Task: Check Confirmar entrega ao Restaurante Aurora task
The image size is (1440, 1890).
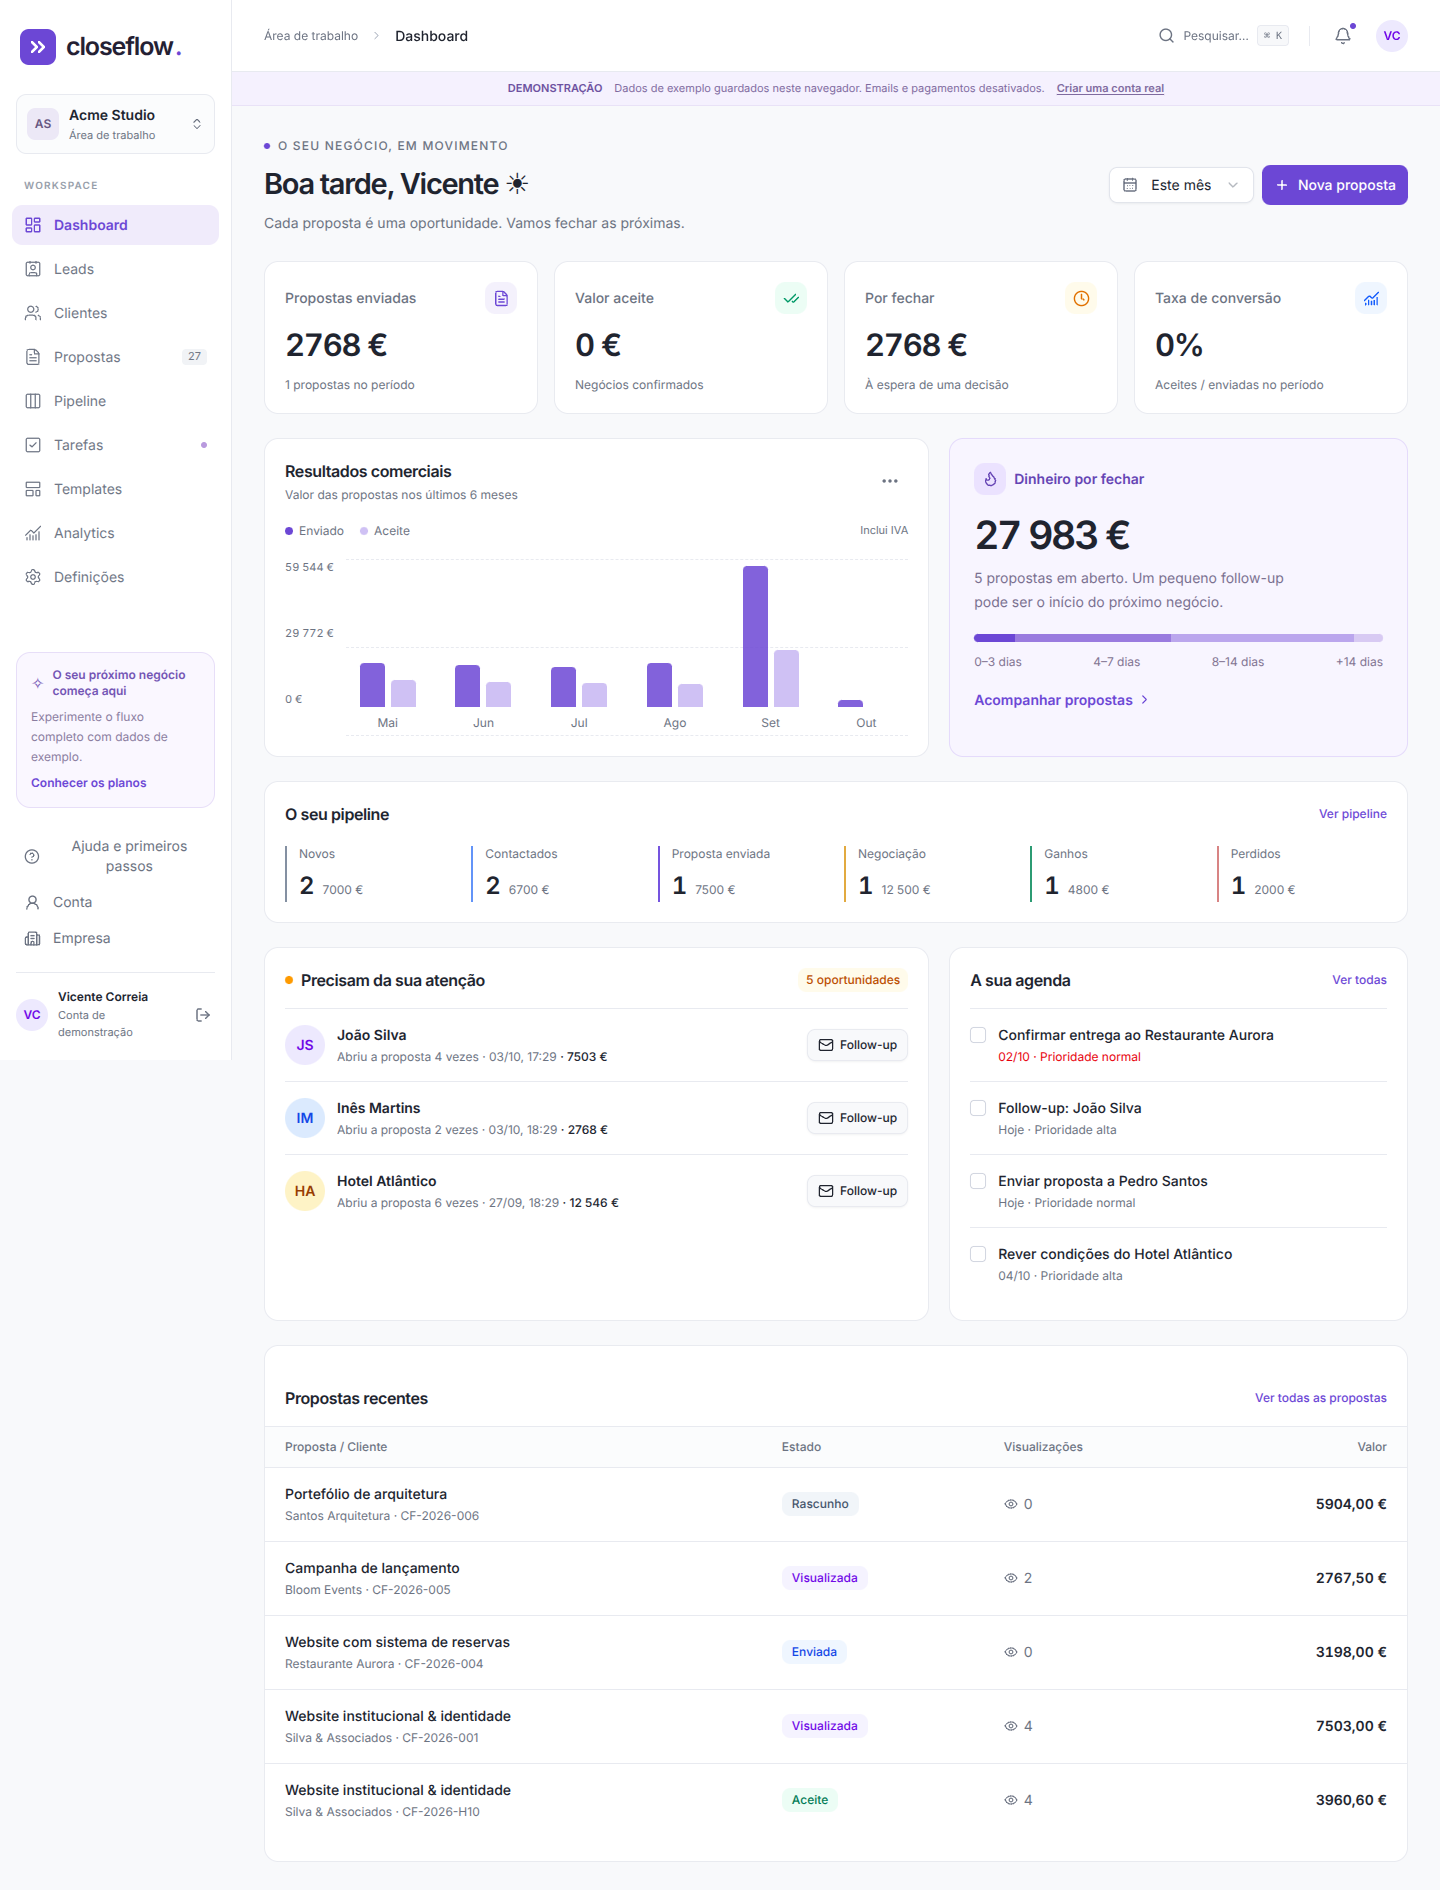Action: 978,1035
